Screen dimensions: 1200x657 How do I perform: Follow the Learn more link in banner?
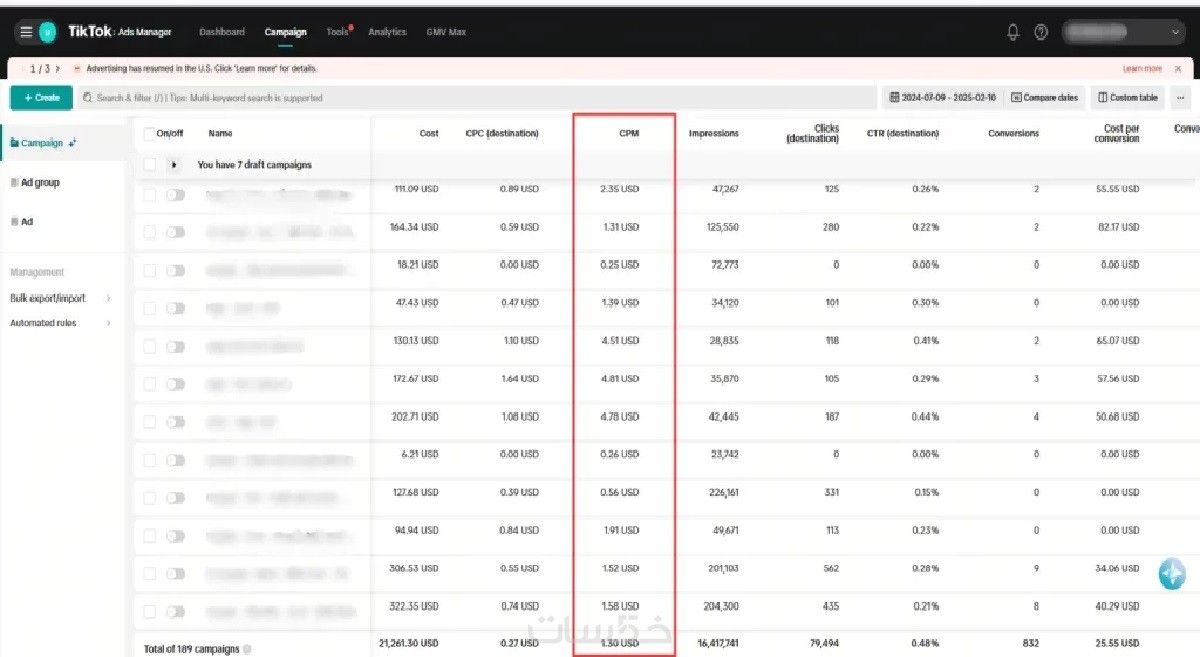tap(1142, 68)
